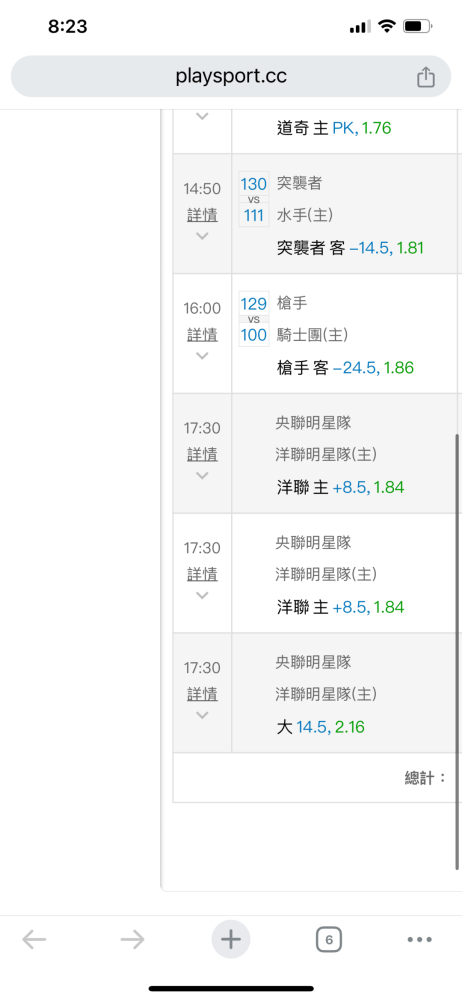Viewport: 462px width, 1000px height.
Task: Go back with the left arrow
Action: [34, 939]
